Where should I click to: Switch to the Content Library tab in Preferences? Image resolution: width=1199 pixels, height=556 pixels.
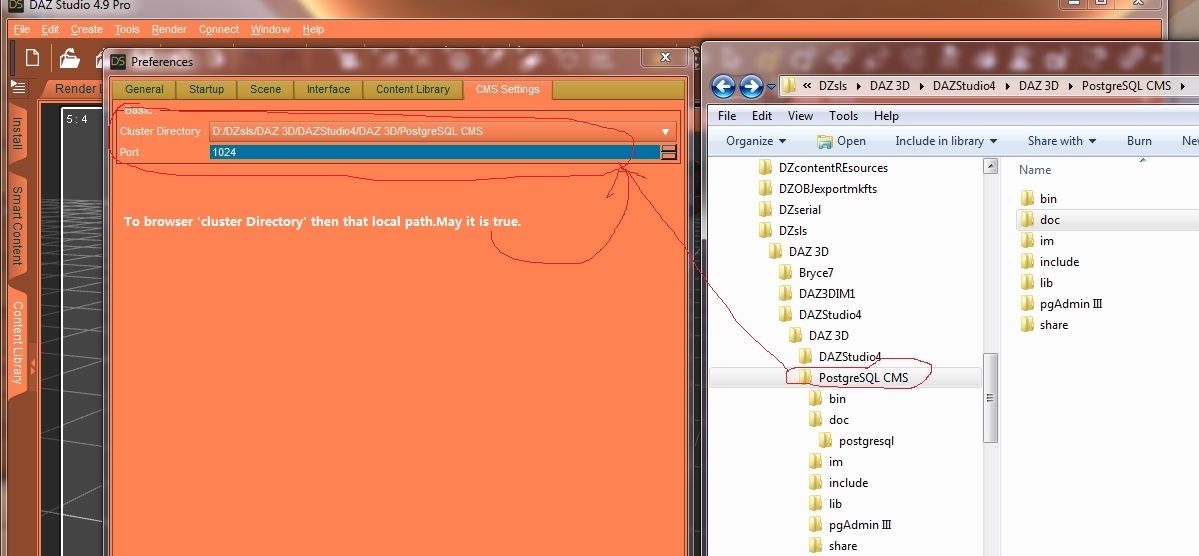(413, 89)
